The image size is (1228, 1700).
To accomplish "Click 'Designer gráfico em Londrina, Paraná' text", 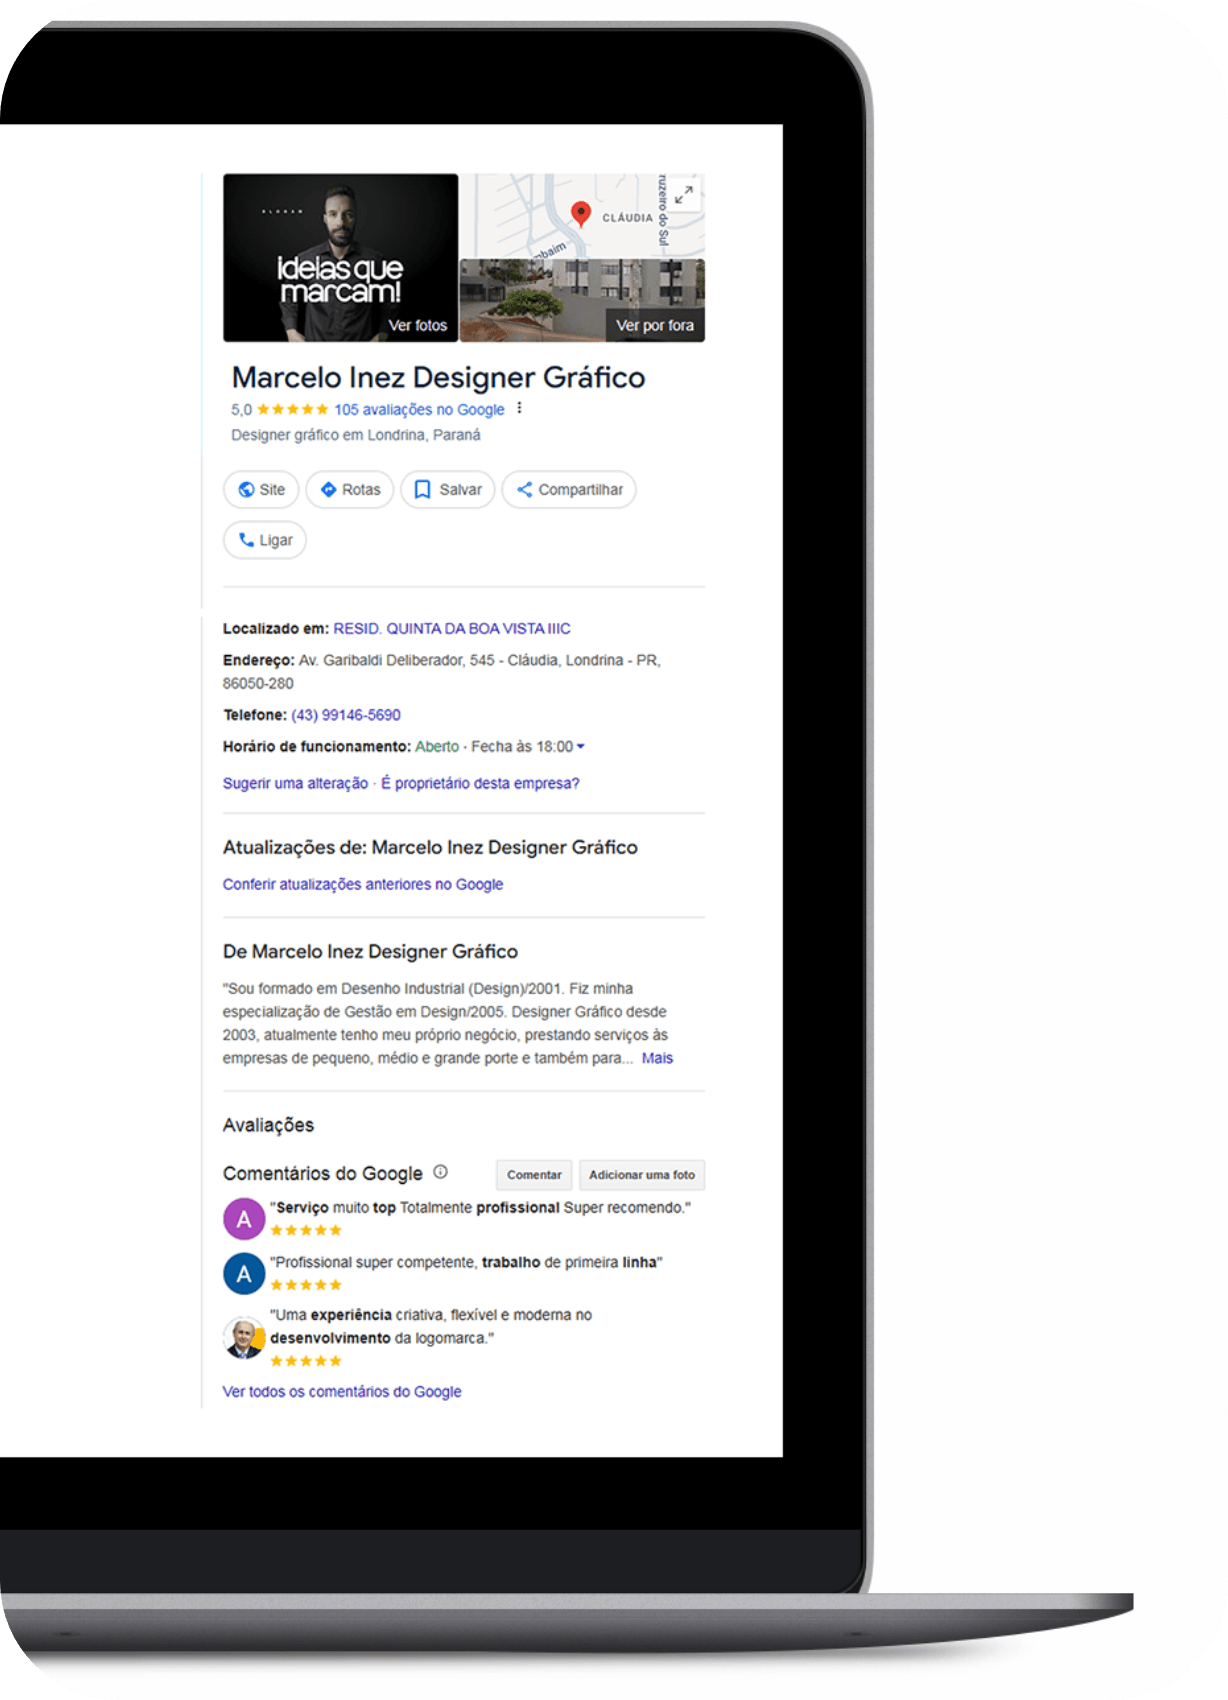I will (x=355, y=435).
